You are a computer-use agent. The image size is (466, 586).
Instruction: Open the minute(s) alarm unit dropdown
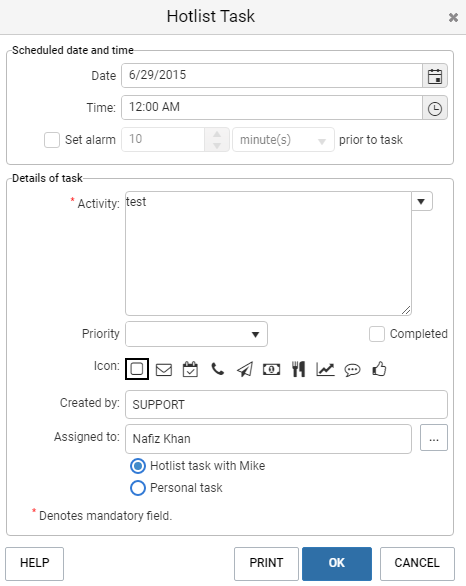pos(283,140)
